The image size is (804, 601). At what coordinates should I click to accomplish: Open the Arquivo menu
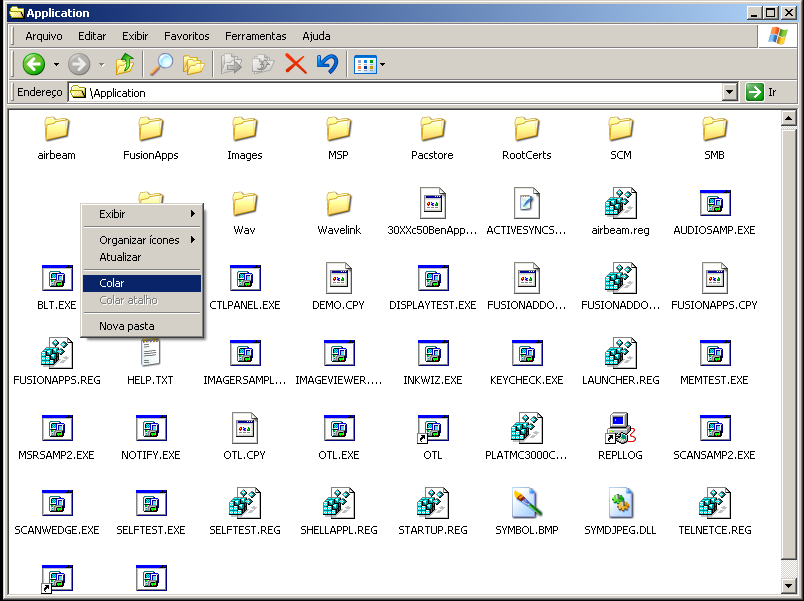click(44, 36)
